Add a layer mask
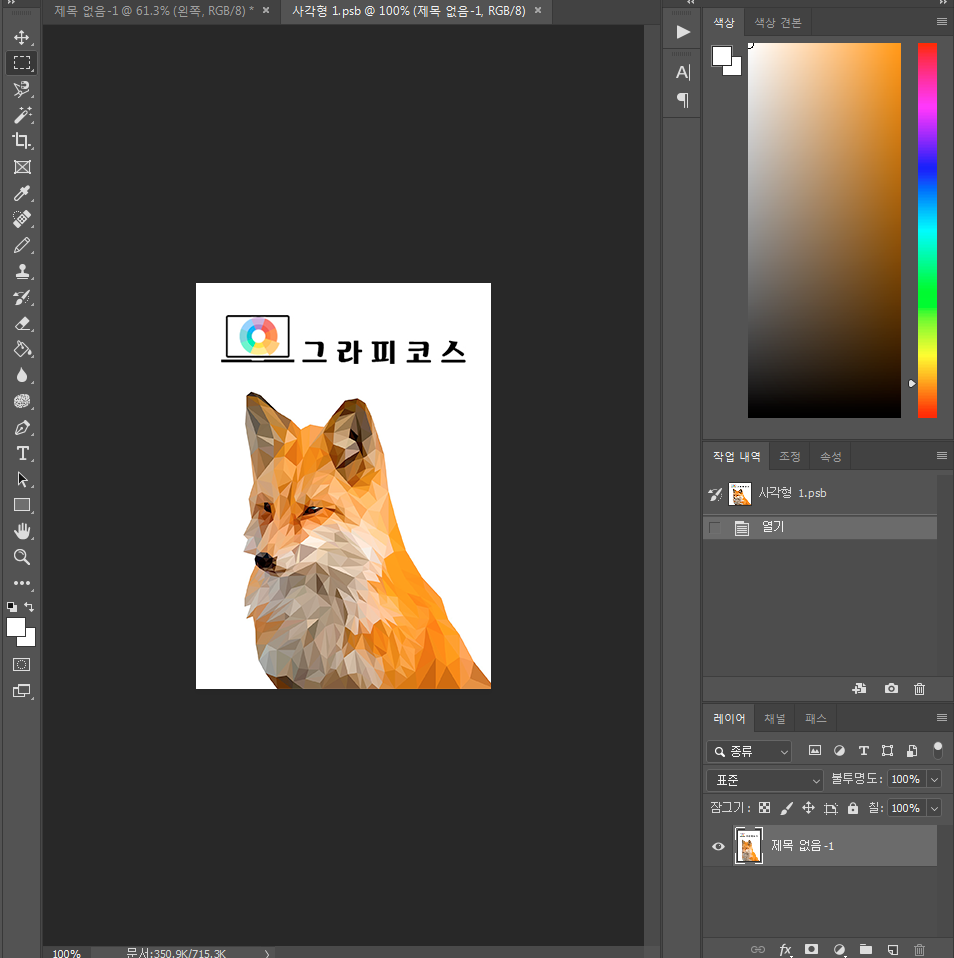954x958 pixels. 811,949
